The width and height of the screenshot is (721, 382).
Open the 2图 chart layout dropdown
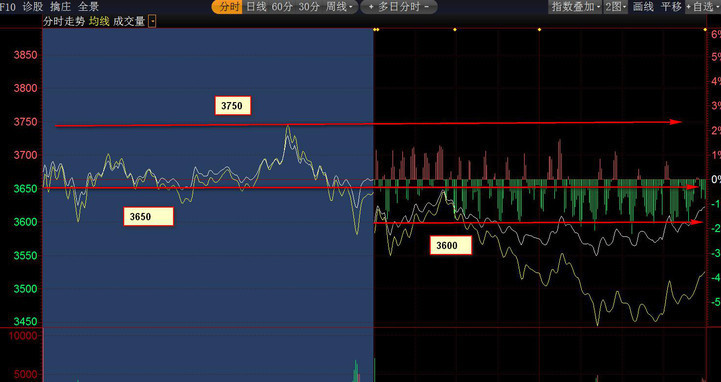(x=616, y=7)
